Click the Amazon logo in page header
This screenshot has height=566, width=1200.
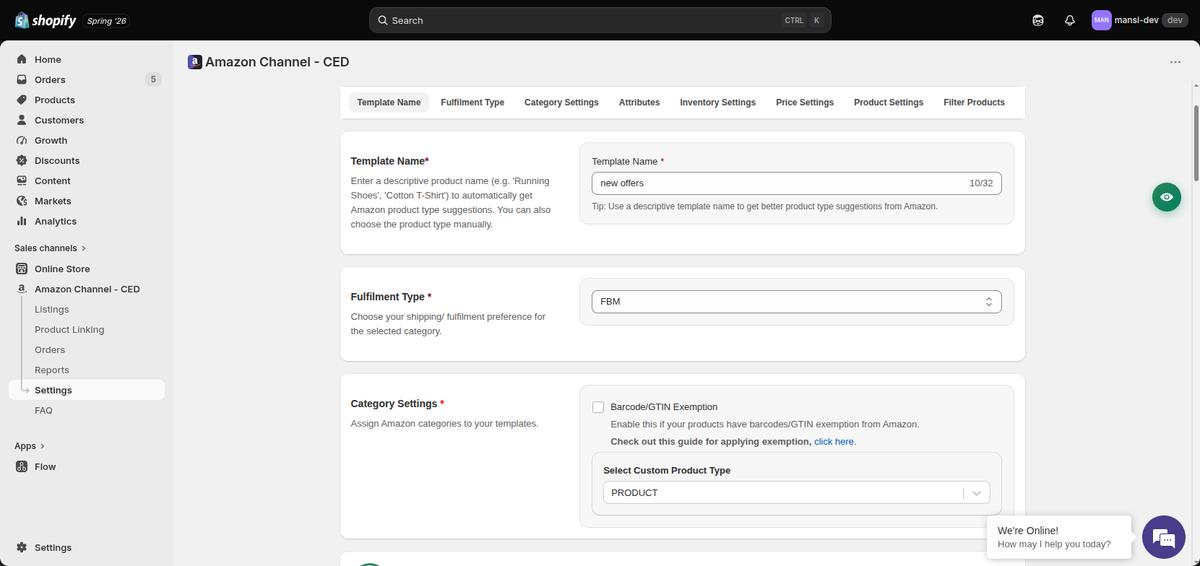[194, 62]
